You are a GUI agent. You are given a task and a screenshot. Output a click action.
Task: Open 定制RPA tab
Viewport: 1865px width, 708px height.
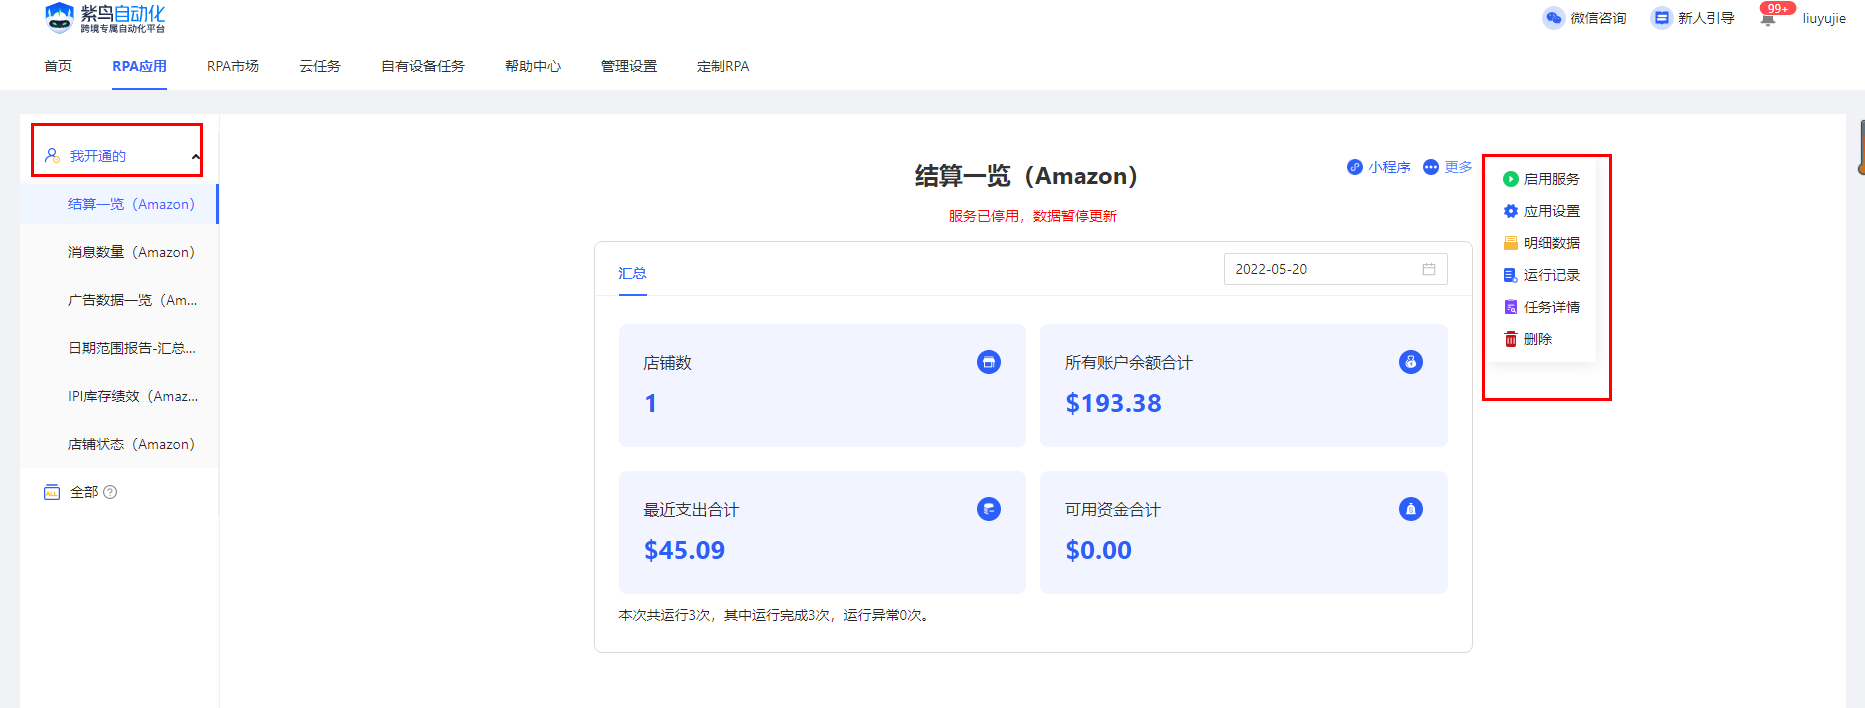[723, 66]
